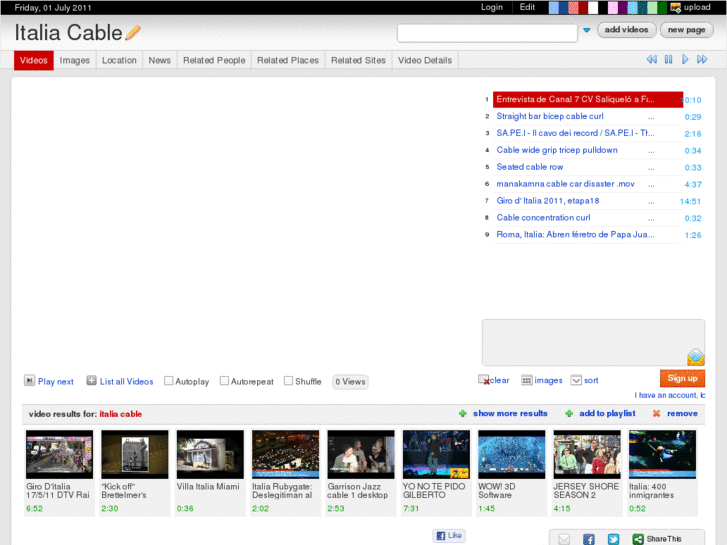Select the dark green theme swatch

(662, 7)
